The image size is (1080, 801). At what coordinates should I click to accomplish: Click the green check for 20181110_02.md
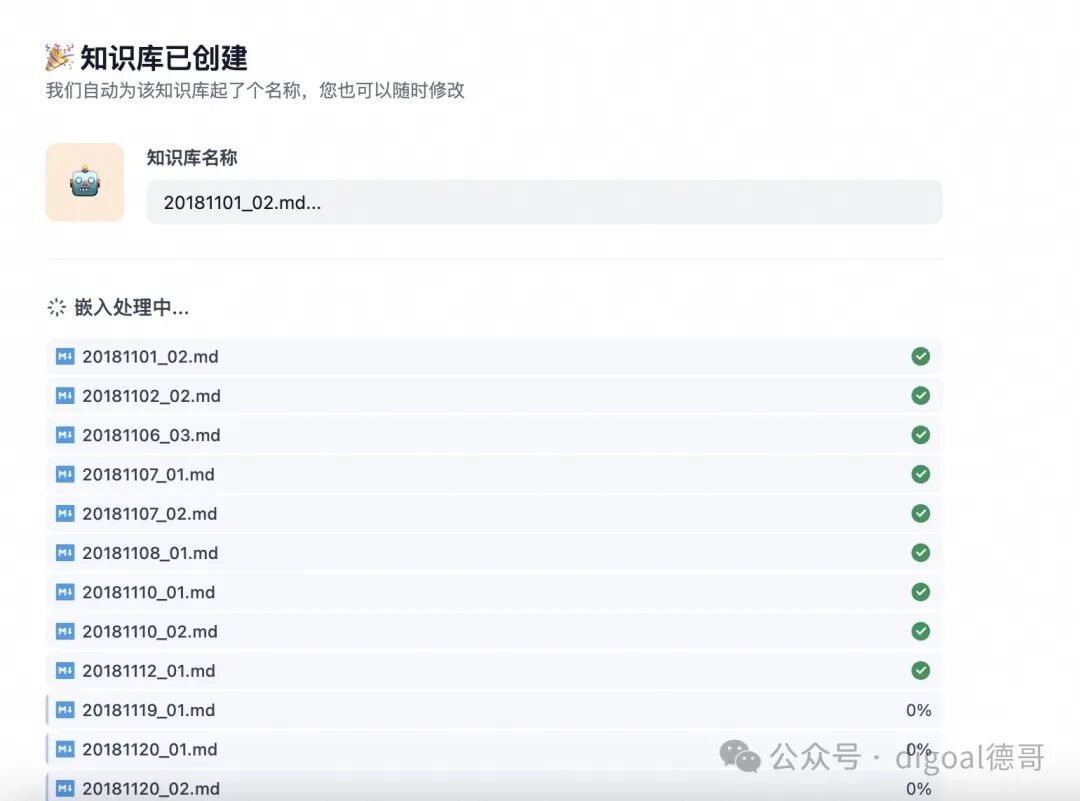coord(921,631)
